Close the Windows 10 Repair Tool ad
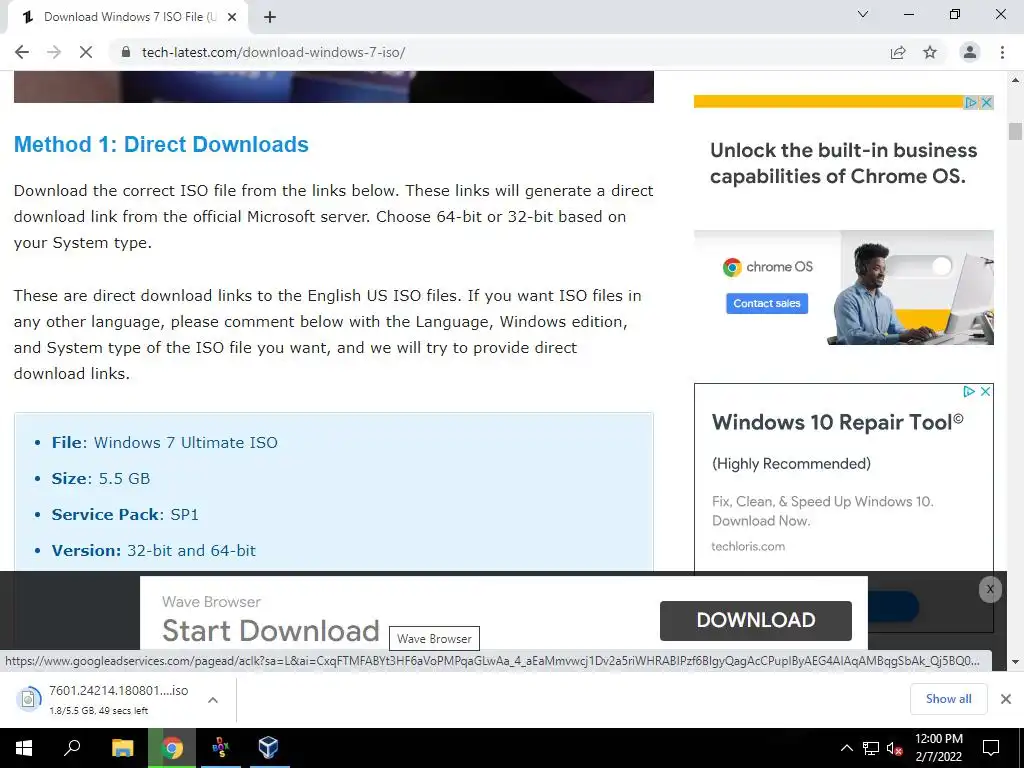The width and height of the screenshot is (1024, 768). pyautogui.click(x=985, y=391)
